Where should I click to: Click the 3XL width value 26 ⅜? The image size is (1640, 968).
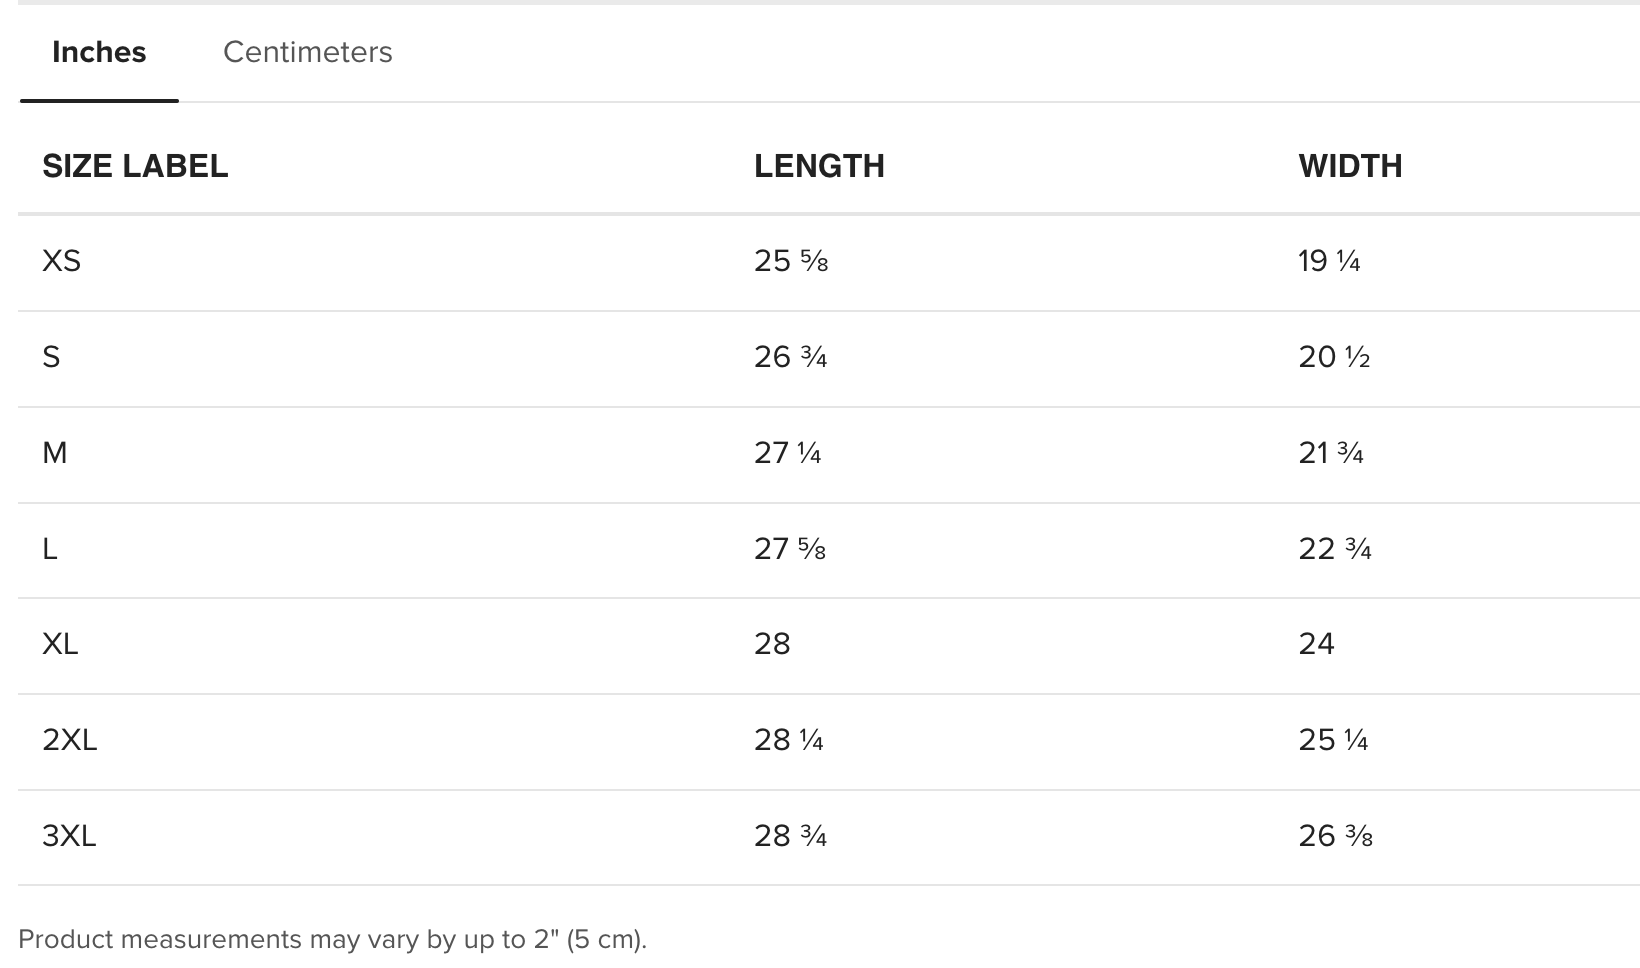[x=1335, y=836]
